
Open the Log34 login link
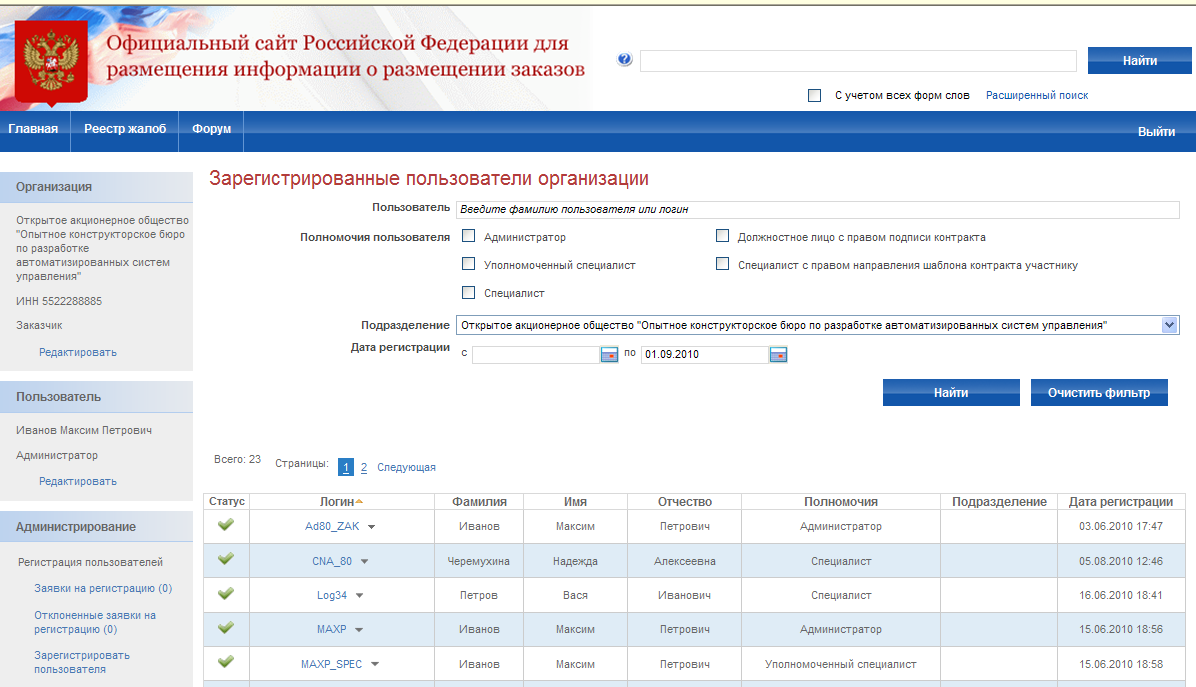click(332, 596)
